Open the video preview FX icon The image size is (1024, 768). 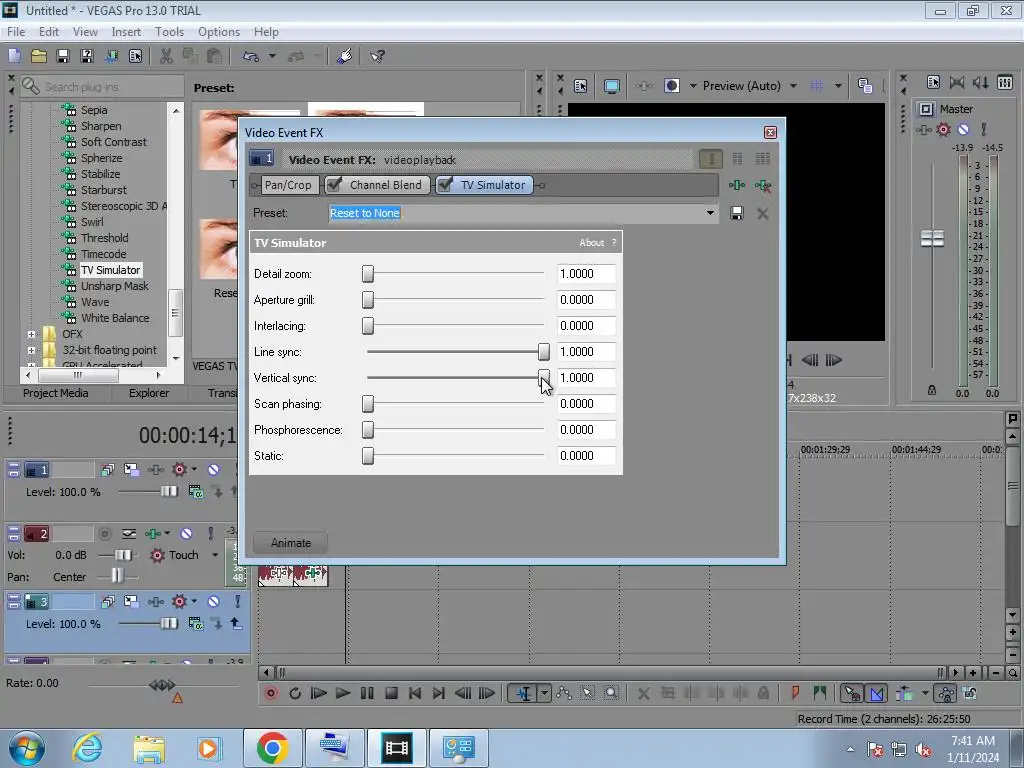pyautogui.click(x=644, y=86)
